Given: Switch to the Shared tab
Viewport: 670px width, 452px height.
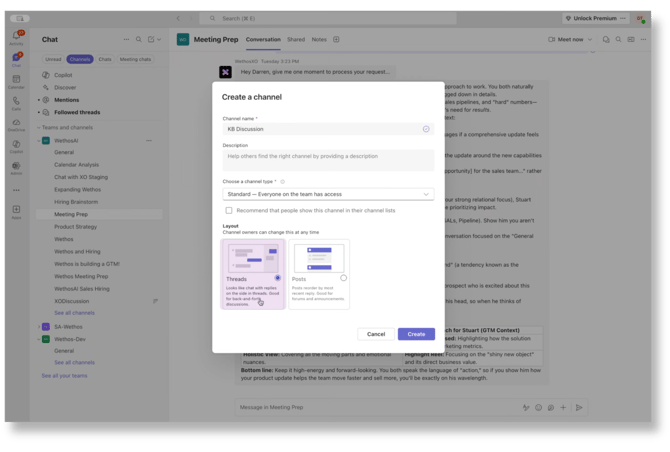Looking at the screenshot, I should pyautogui.click(x=296, y=39).
